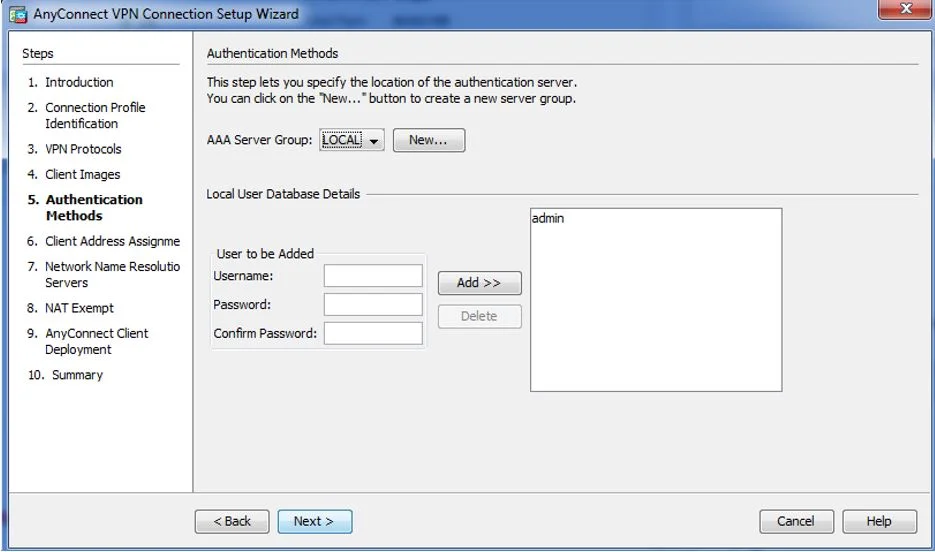Select step 10 Summary

(66, 375)
